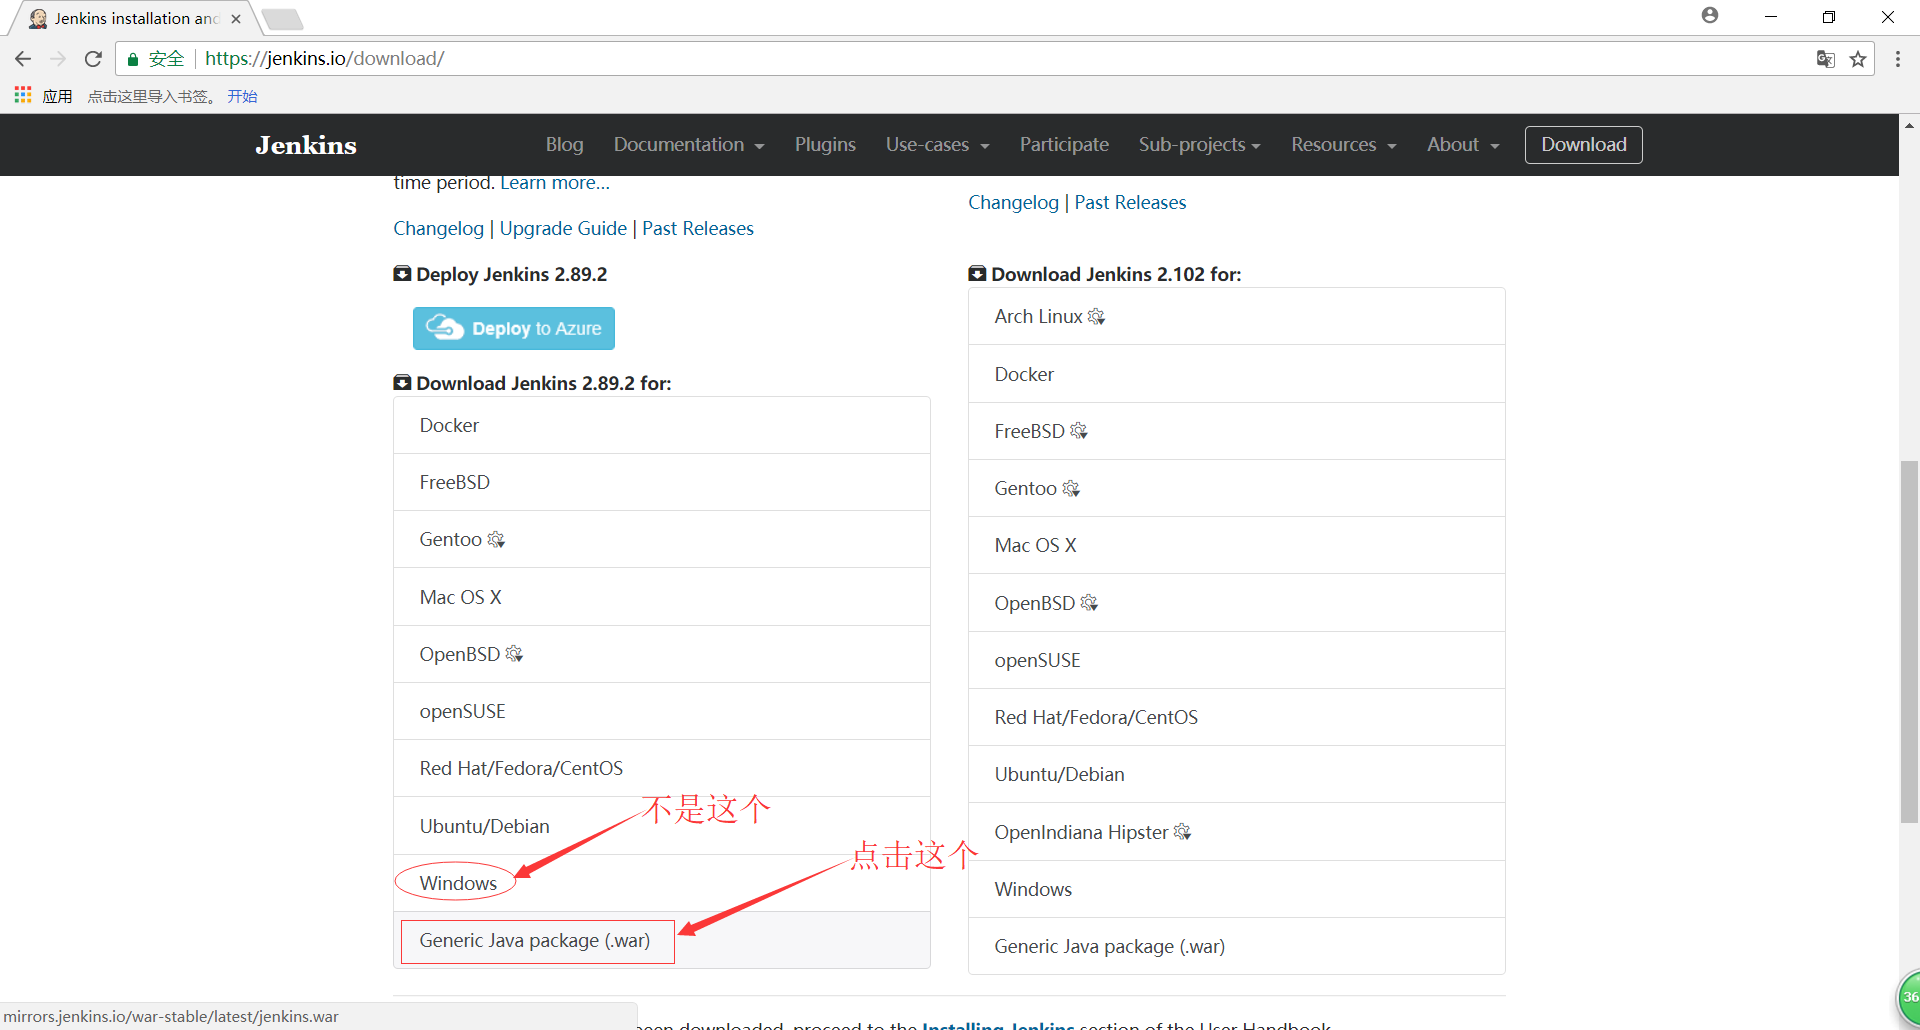Open the LTS Changelog link
1920x1030 pixels.
438,229
